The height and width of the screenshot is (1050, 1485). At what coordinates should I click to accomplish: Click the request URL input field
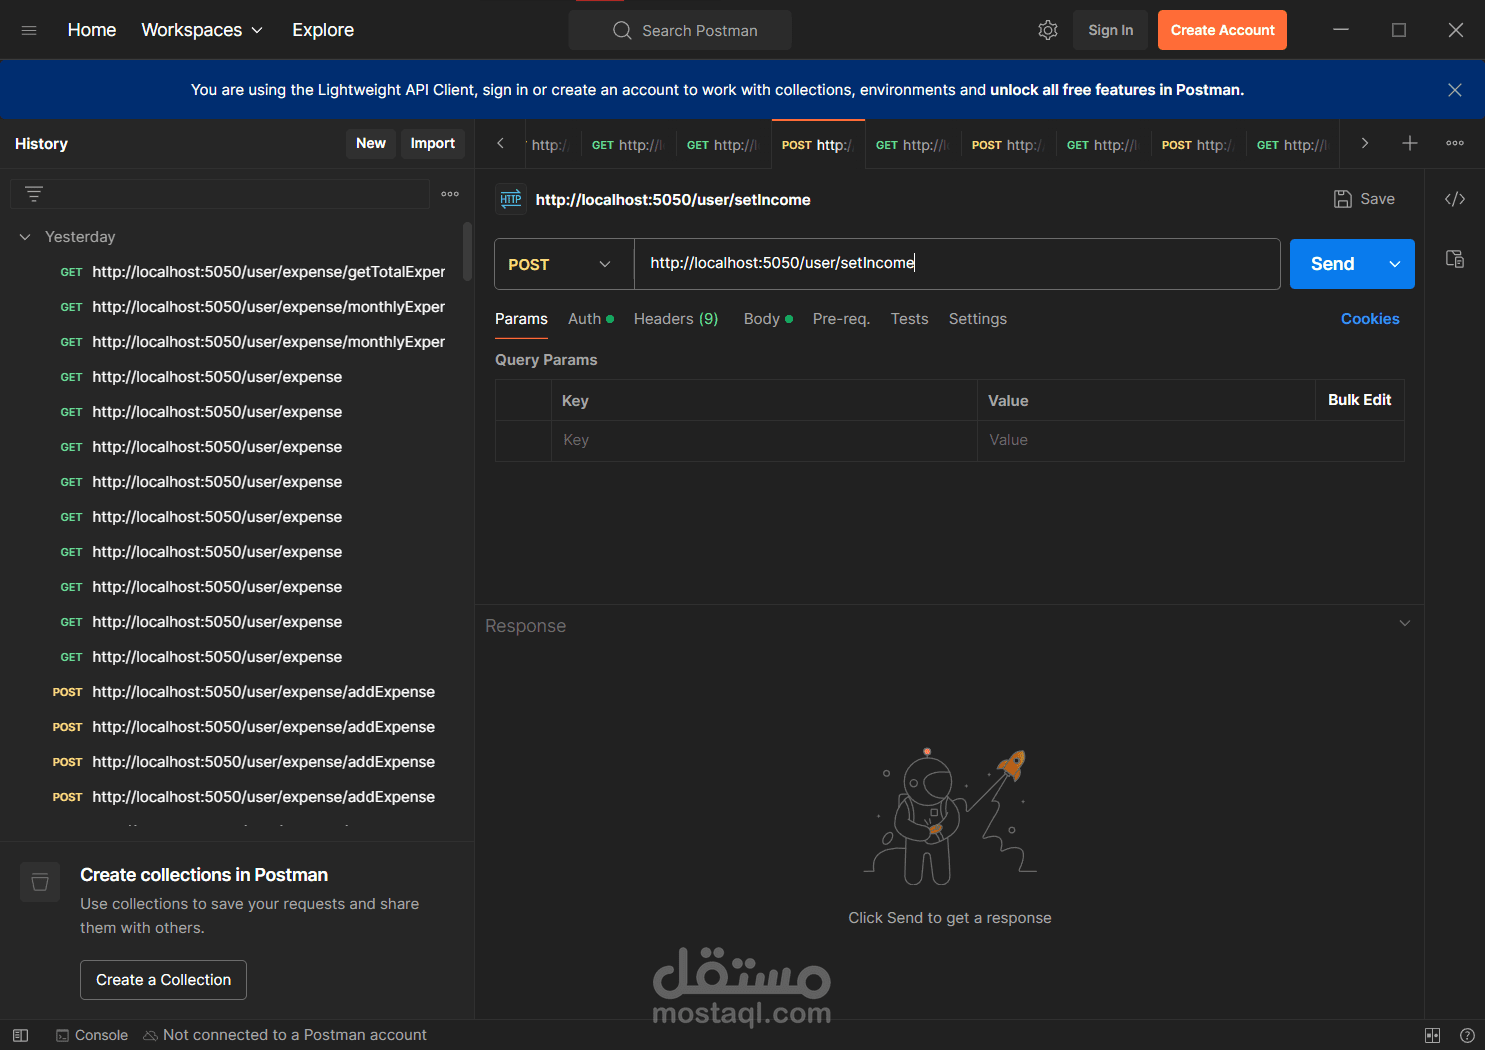[x=957, y=264]
